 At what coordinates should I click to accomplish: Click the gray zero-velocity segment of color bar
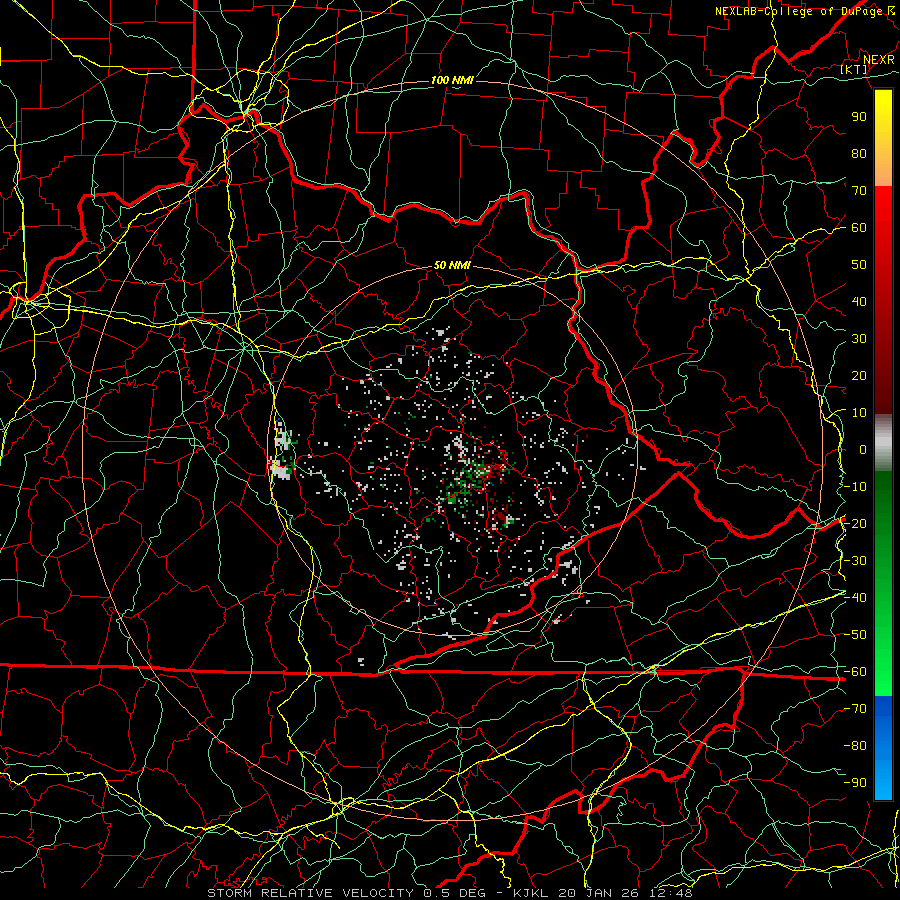tap(883, 443)
